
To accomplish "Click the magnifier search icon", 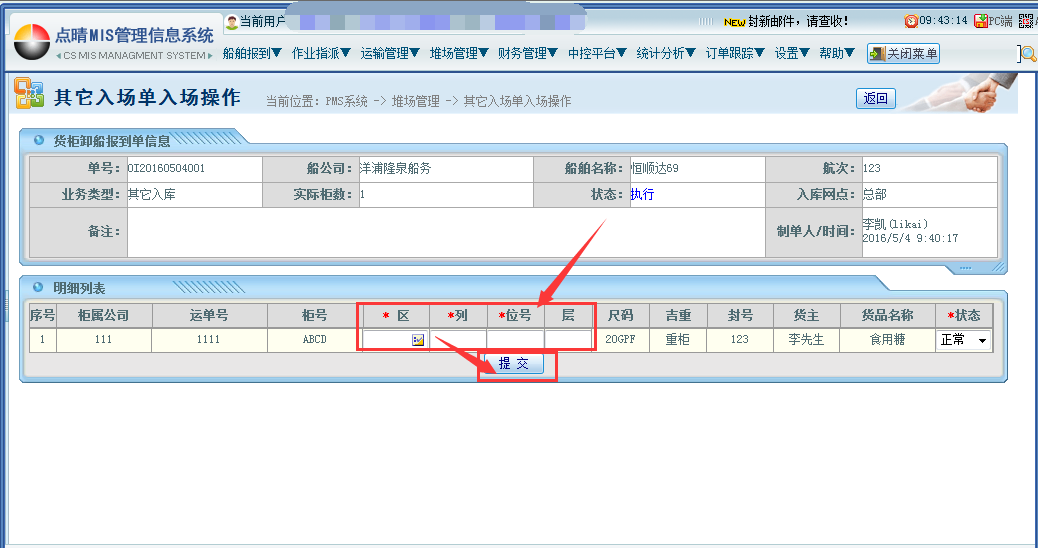I will pos(1027,54).
